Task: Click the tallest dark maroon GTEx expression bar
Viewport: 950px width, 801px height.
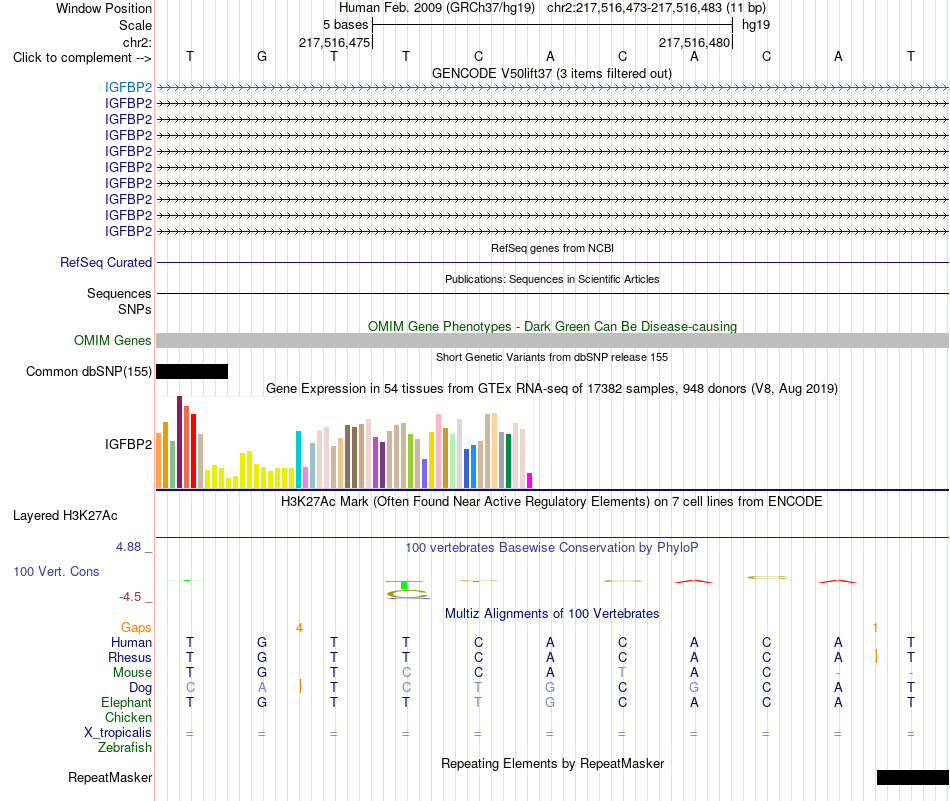Action: coord(179,442)
